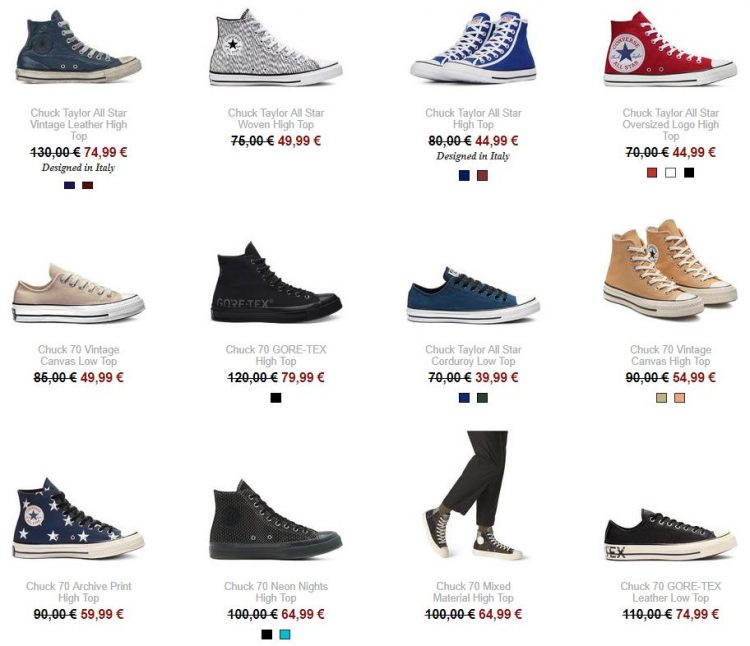Choose the green swatch under Corduroy Low Top
This screenshot has height=646, width=750.
click(483, 398)
